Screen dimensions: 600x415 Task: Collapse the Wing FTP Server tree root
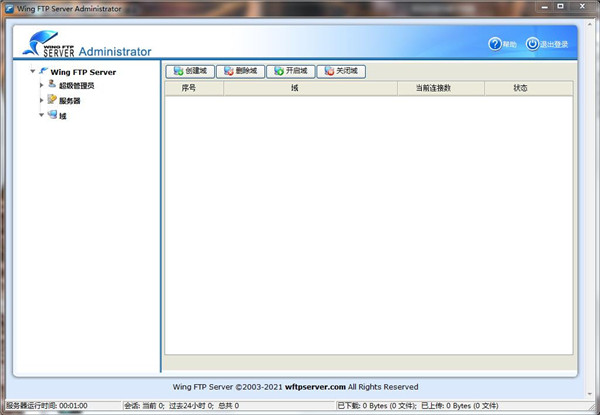[33, 71]
